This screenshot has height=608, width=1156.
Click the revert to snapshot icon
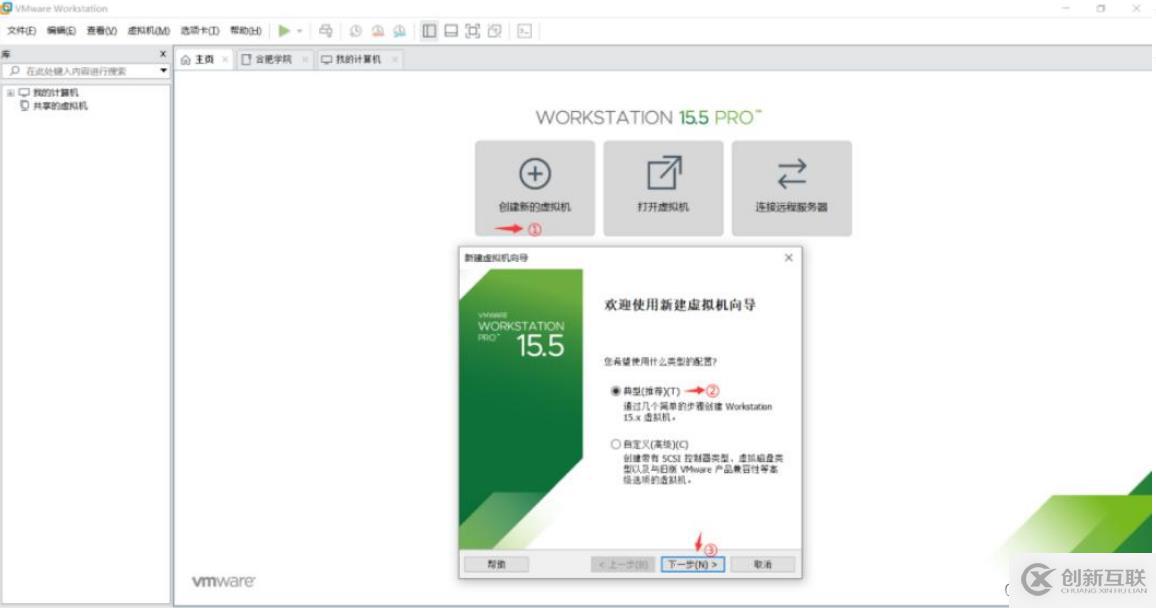point(377,31)
